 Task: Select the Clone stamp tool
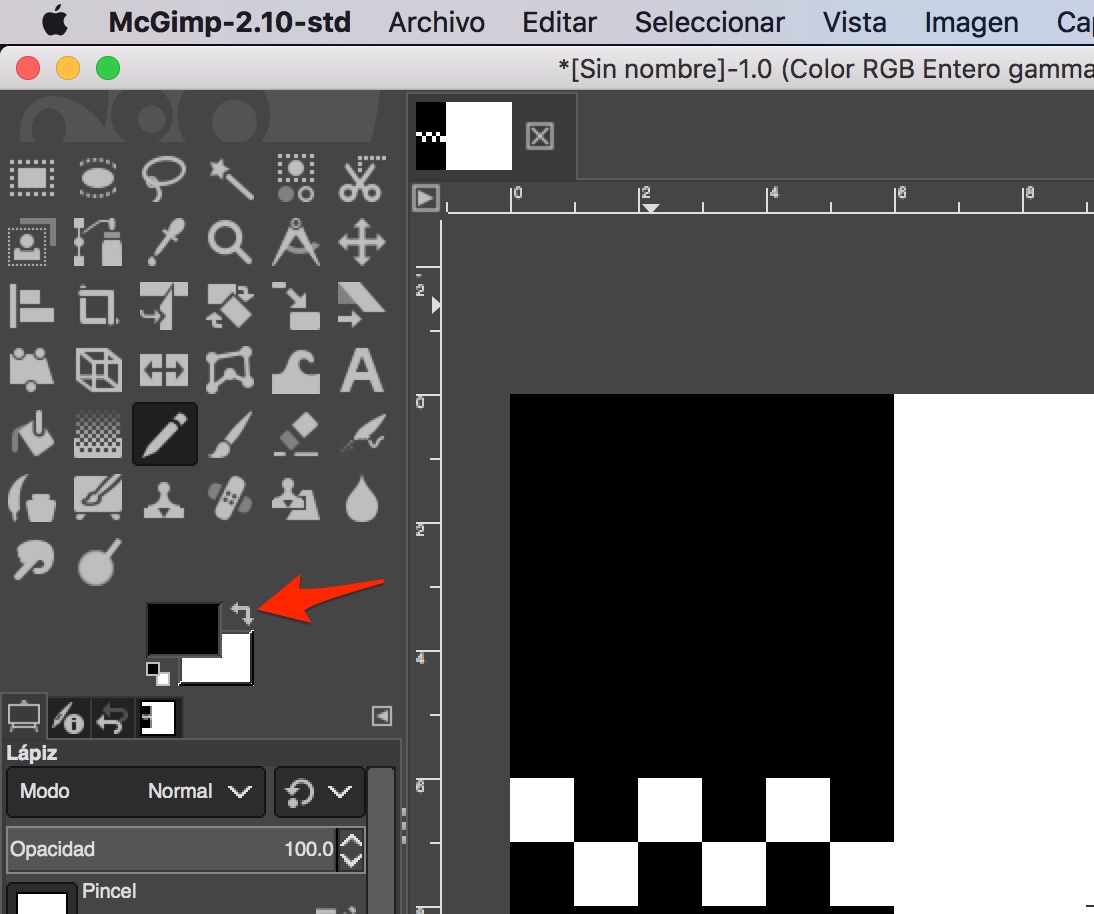163,498
